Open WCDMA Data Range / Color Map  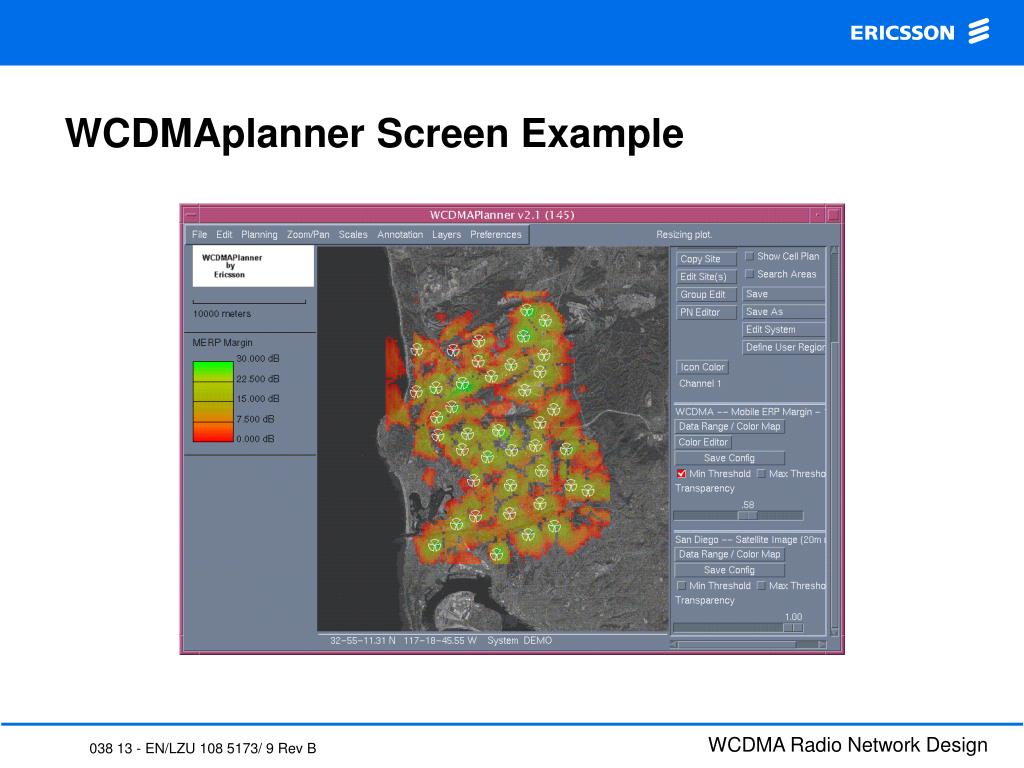[729, 426]
